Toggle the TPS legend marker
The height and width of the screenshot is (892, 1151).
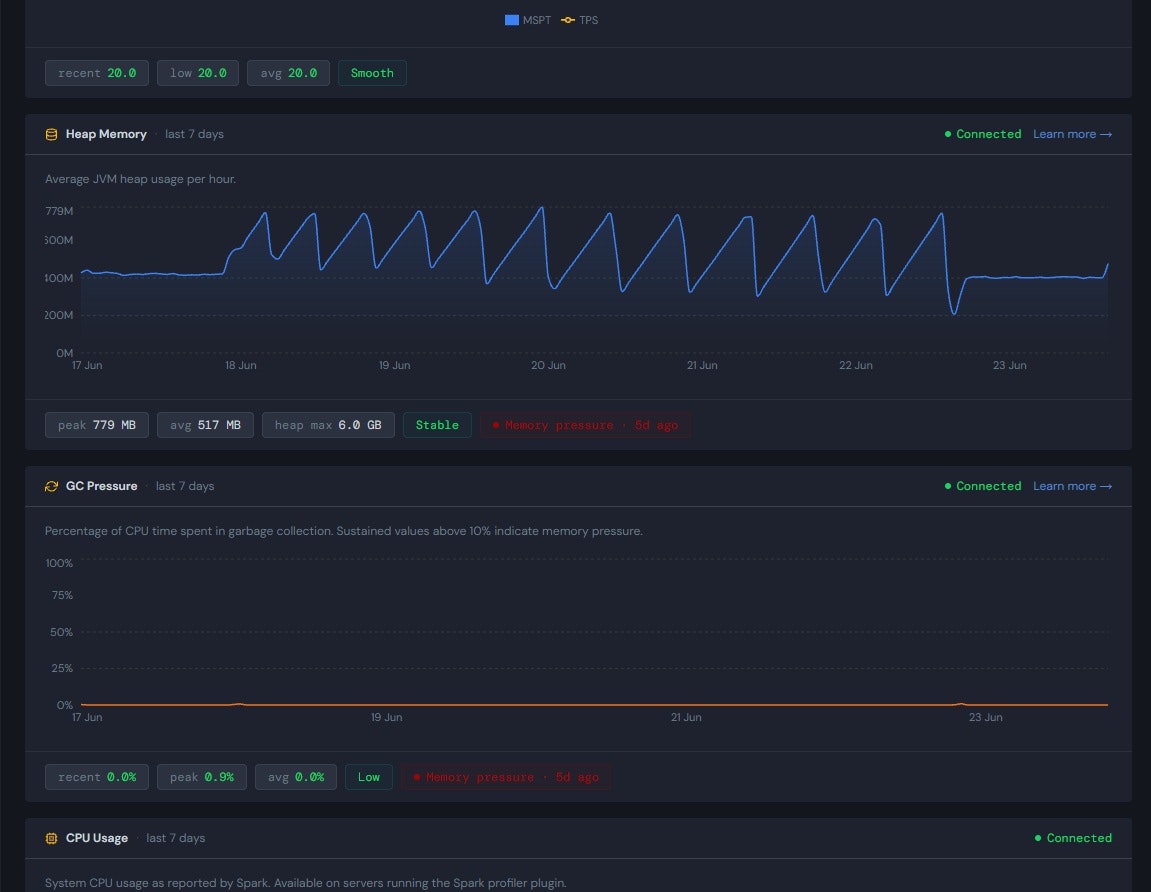[x=567, y=20]
